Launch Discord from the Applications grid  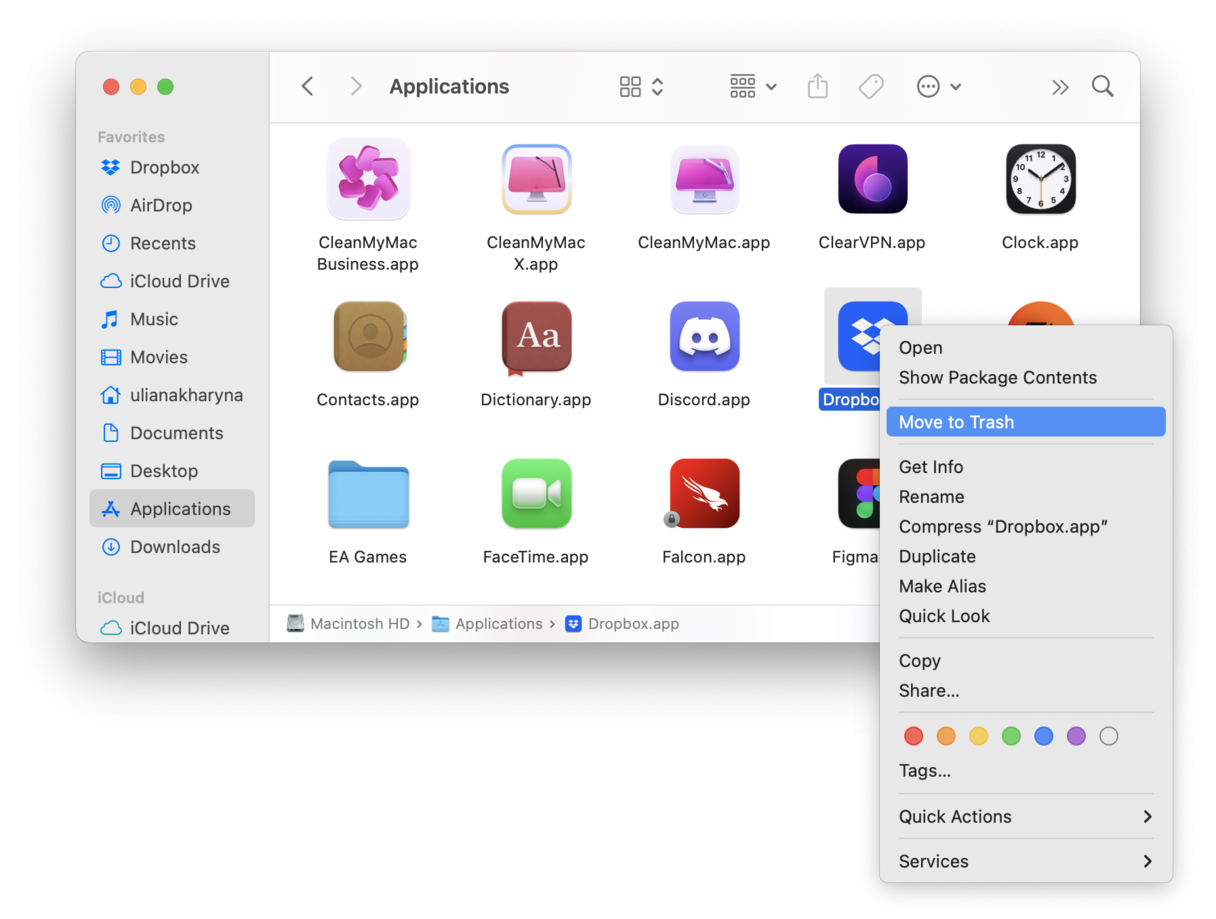coord(704,337)
